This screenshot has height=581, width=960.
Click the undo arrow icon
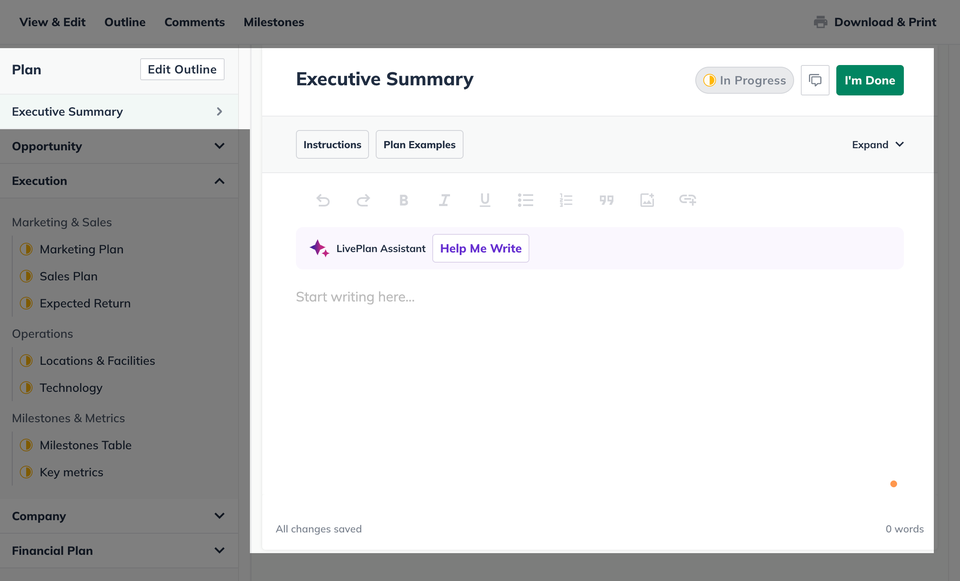click(x=323, y=200)
